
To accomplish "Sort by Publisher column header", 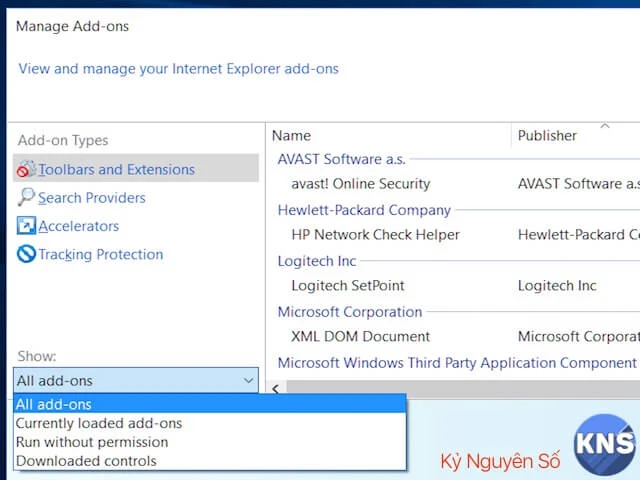I will pyautogui.click(x=547, y=135).
